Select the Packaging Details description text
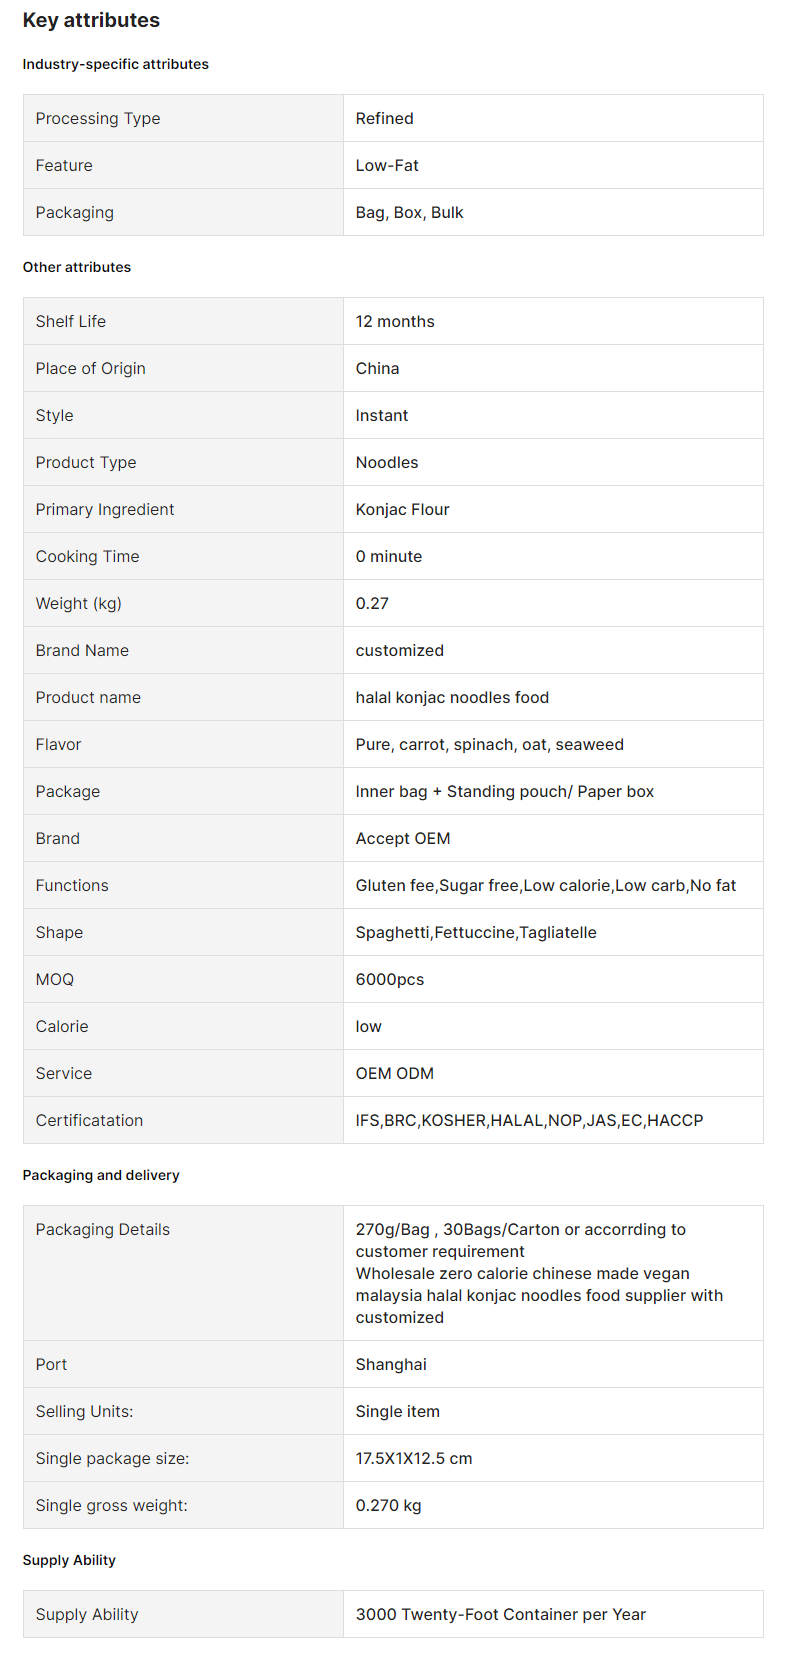Image resolution: width=797 pixels, height=1657 pixels. [539, 1273]
